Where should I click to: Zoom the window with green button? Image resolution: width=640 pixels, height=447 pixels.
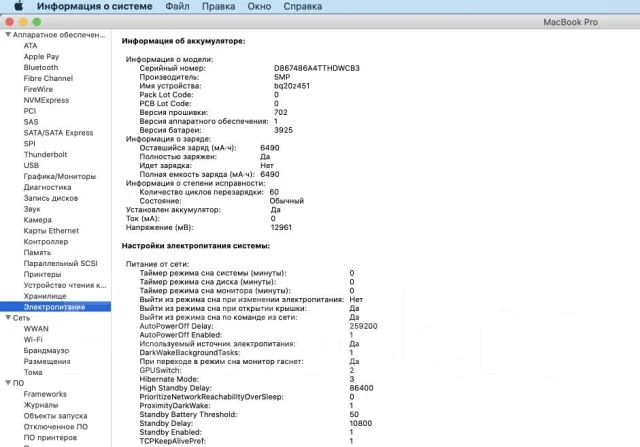click(37, 22)
